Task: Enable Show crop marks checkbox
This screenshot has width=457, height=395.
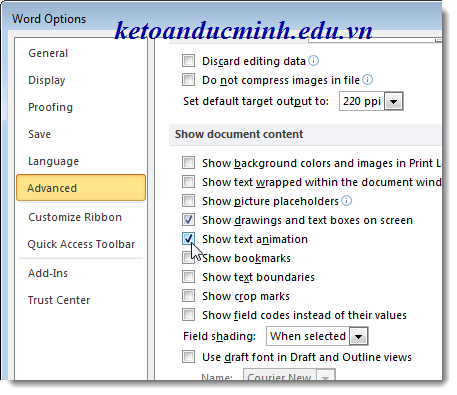Action: pyautogui.click(x=188, y=296)
